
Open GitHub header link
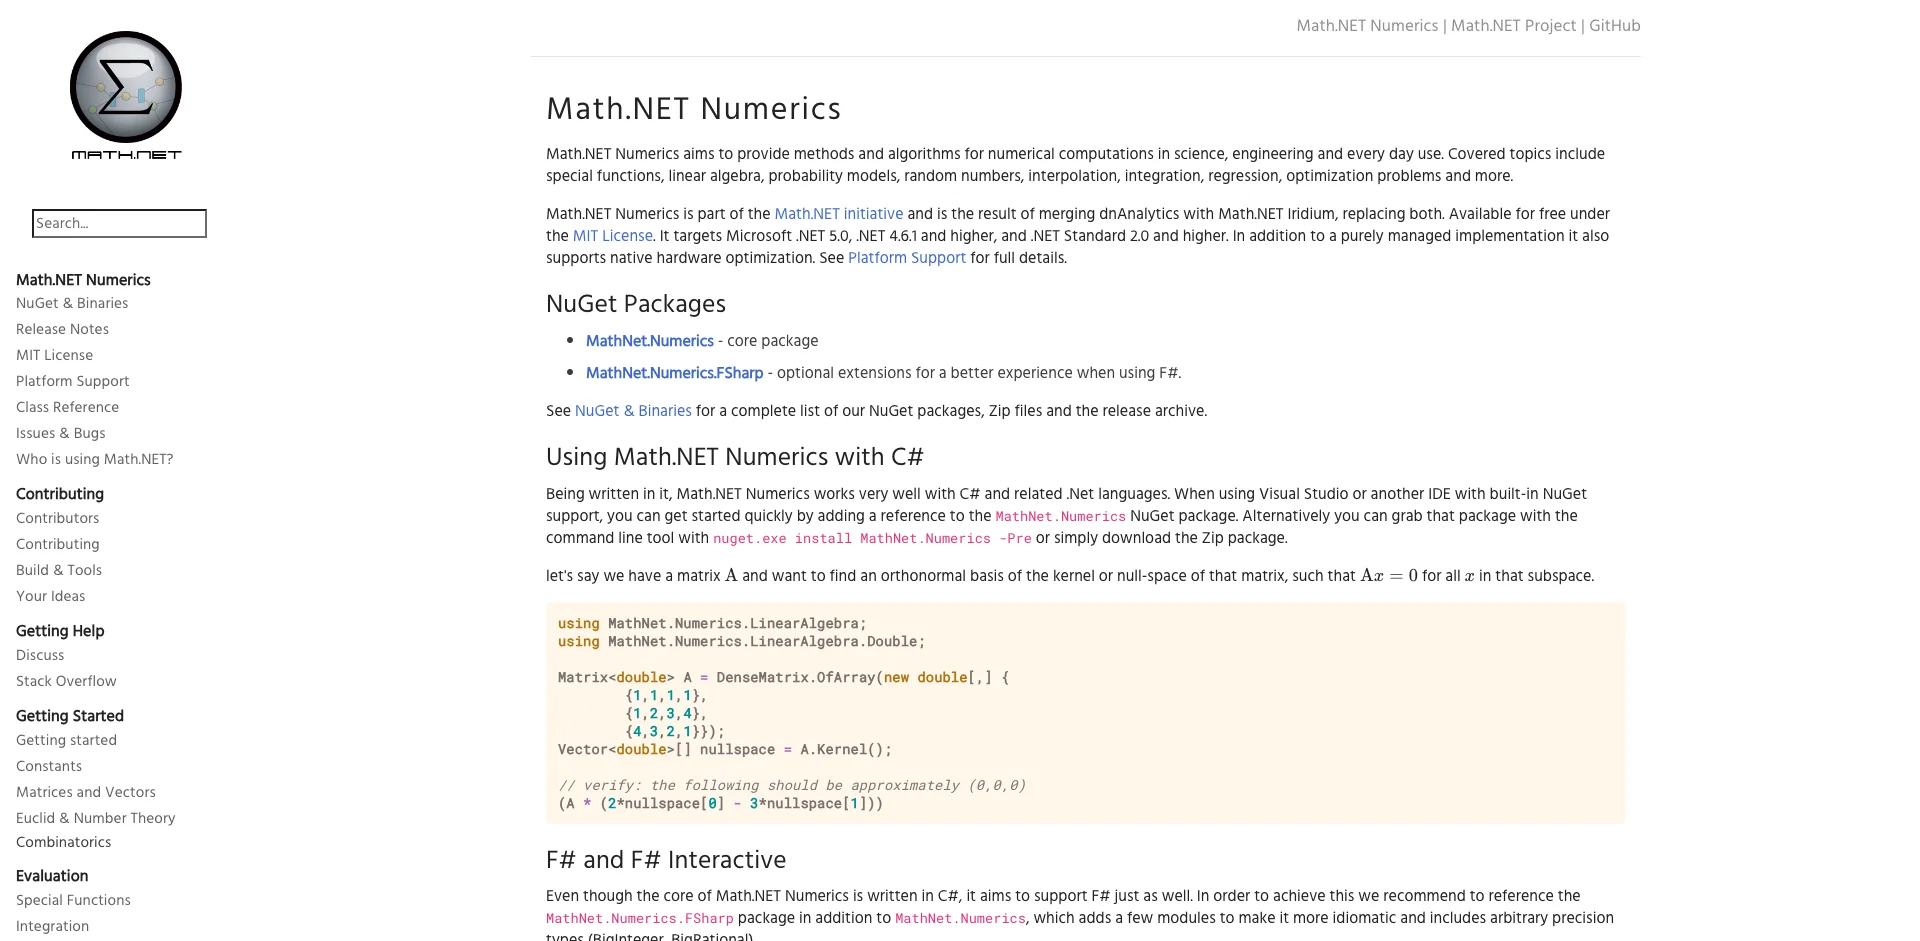1615,26
